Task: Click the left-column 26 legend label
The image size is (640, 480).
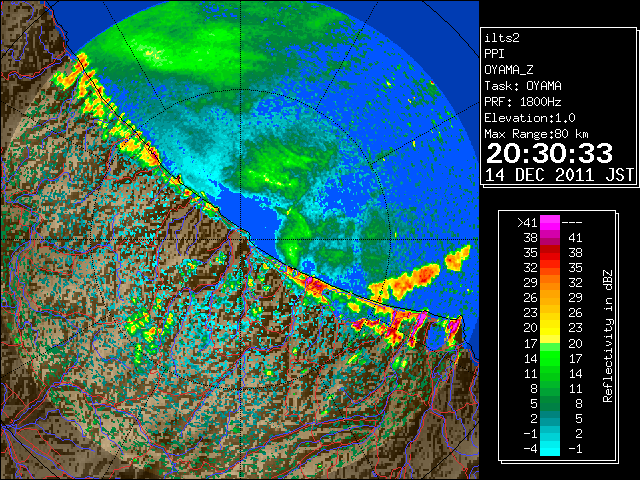Action: tap(531, 298)
